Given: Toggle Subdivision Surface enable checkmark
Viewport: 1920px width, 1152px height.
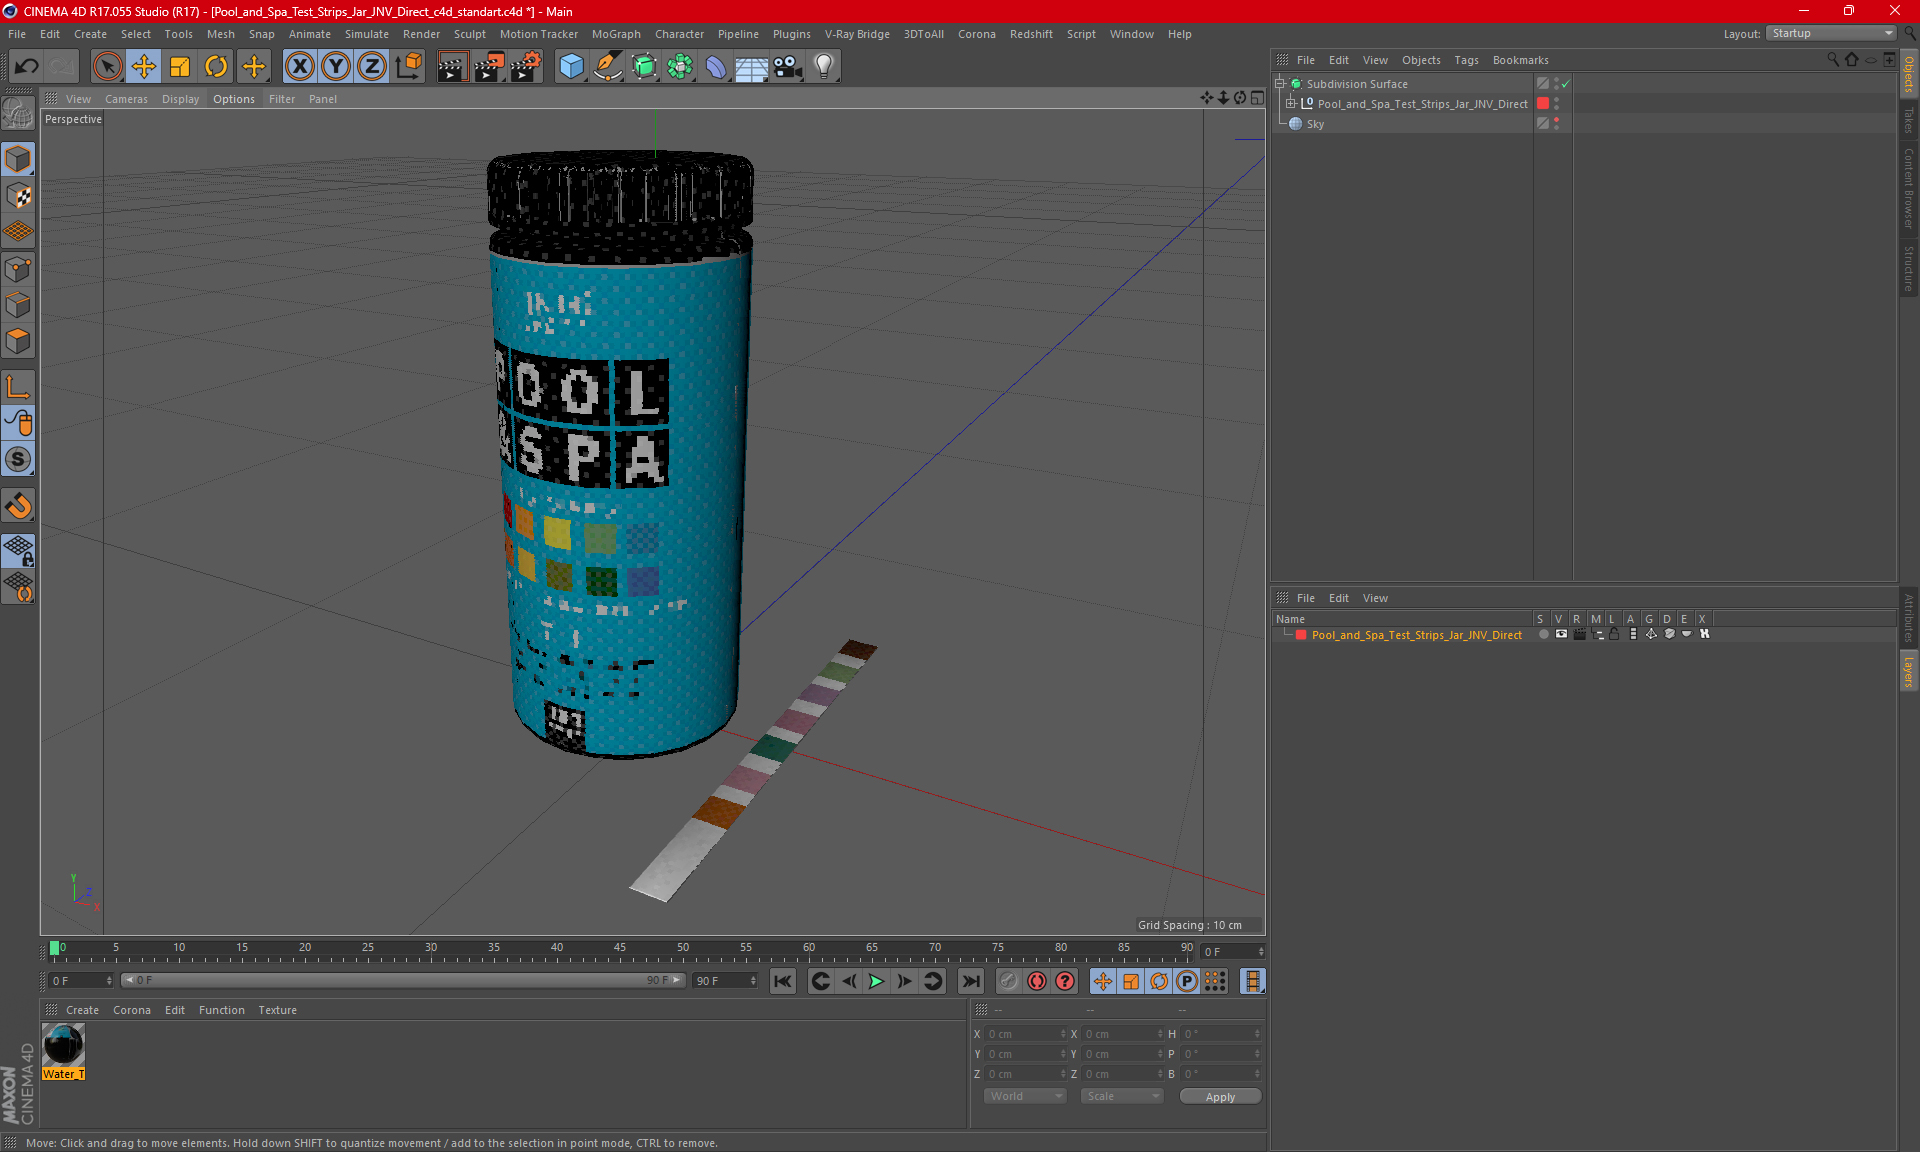Looking at the screenshot, I should coord(1566,84).
